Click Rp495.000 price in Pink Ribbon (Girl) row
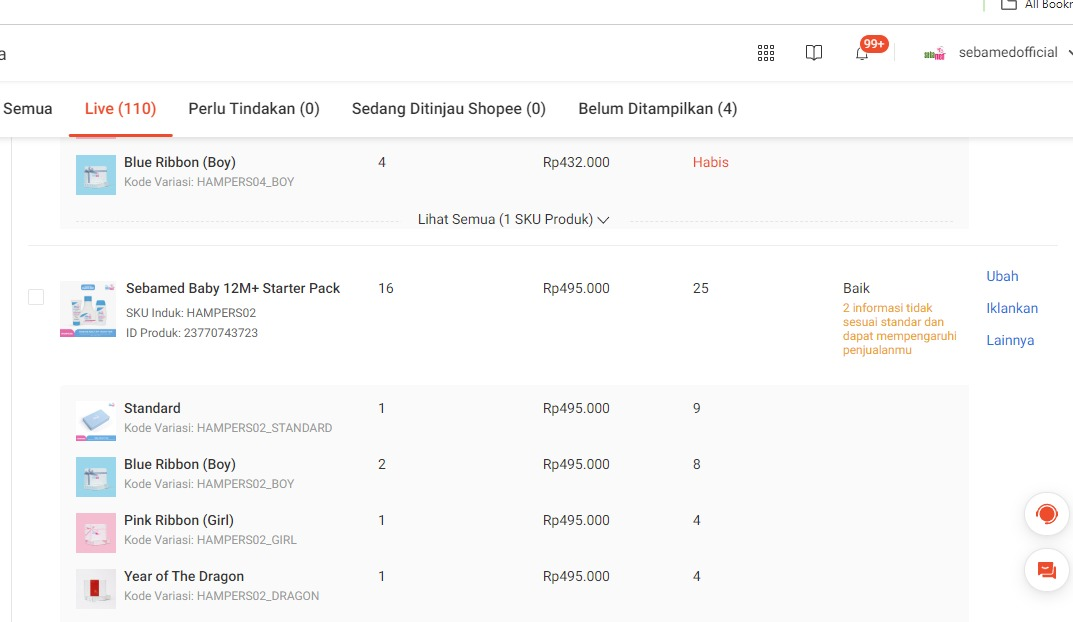This screenshot has height=622, width=1073. tap(576, 521)
